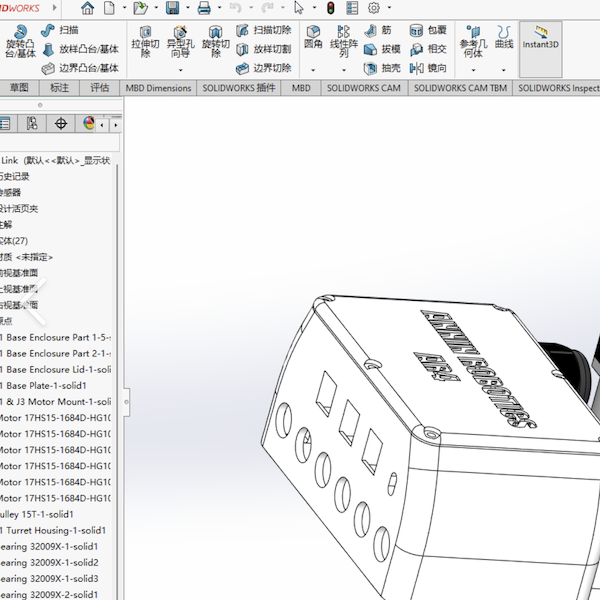Toggle the Instant3D button

[x=541, y=42]
